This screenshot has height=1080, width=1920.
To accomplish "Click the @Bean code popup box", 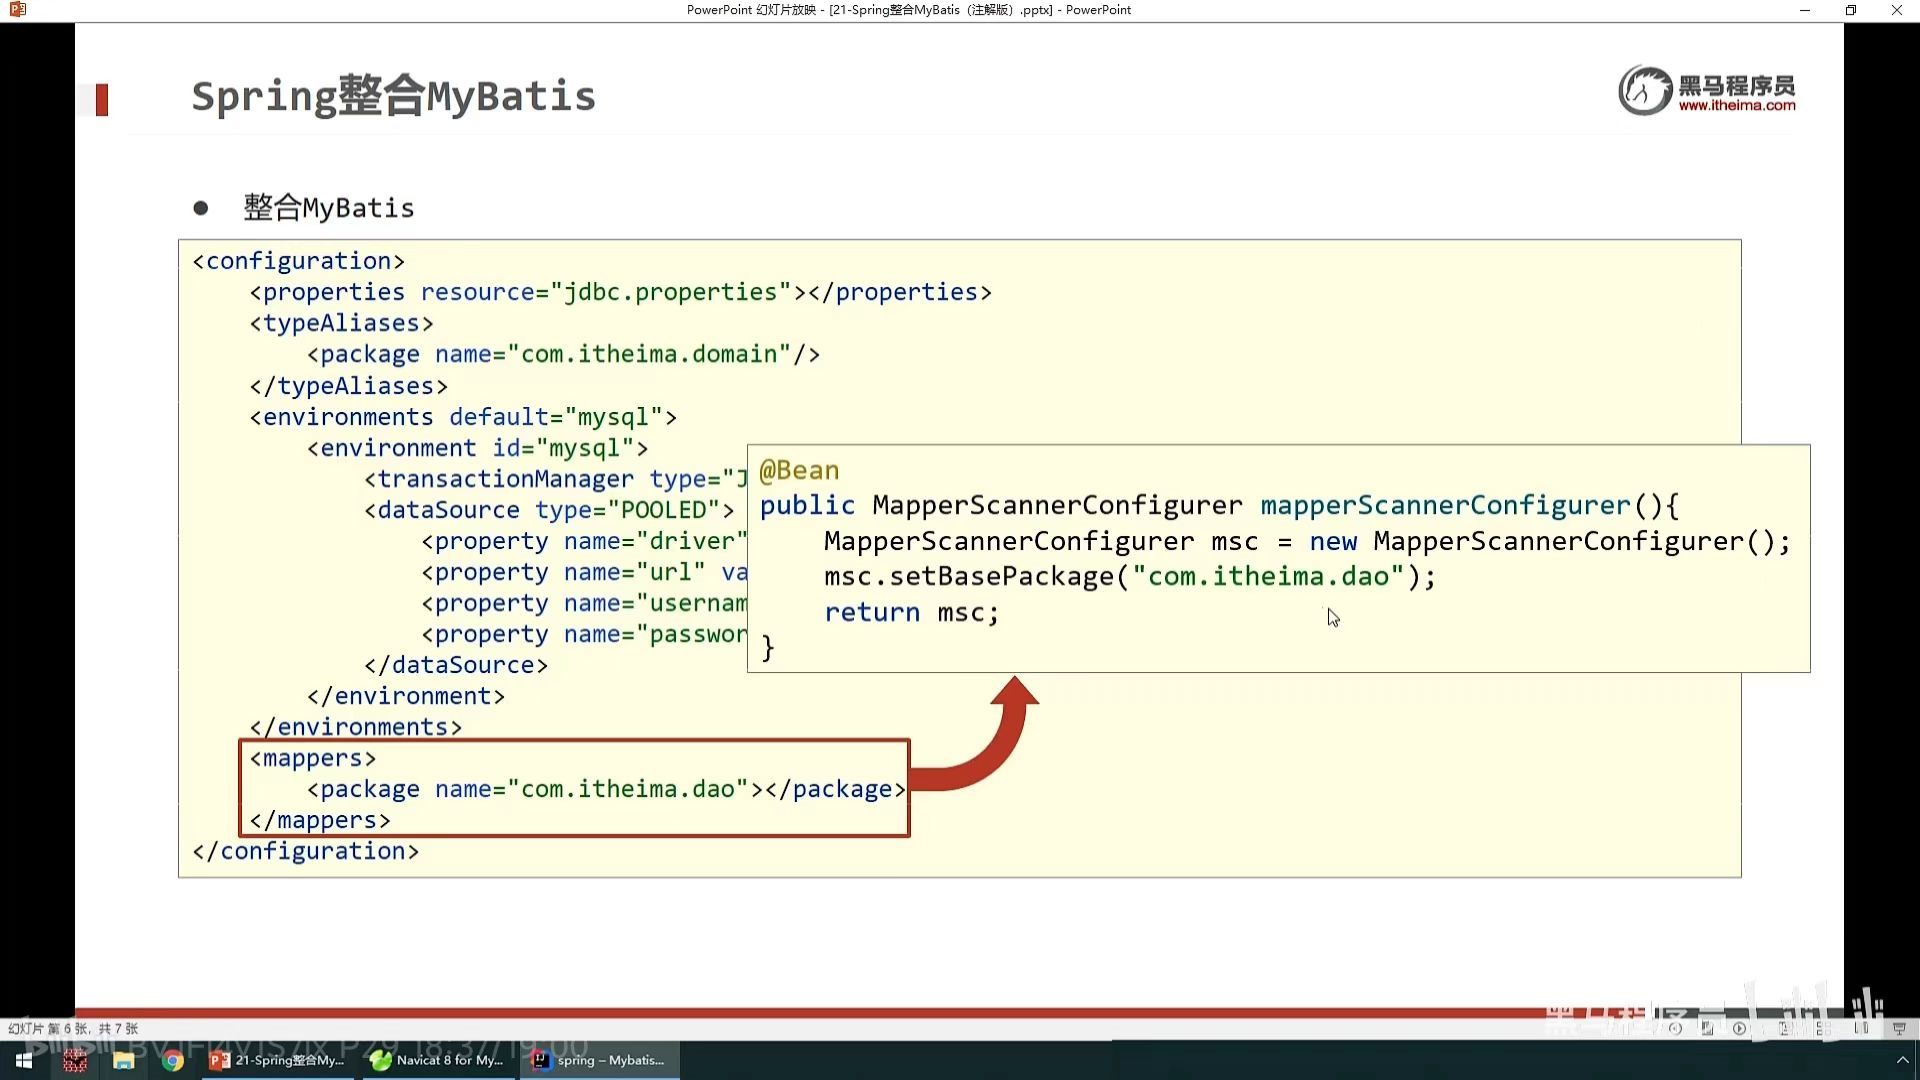I will point(1278,558).
